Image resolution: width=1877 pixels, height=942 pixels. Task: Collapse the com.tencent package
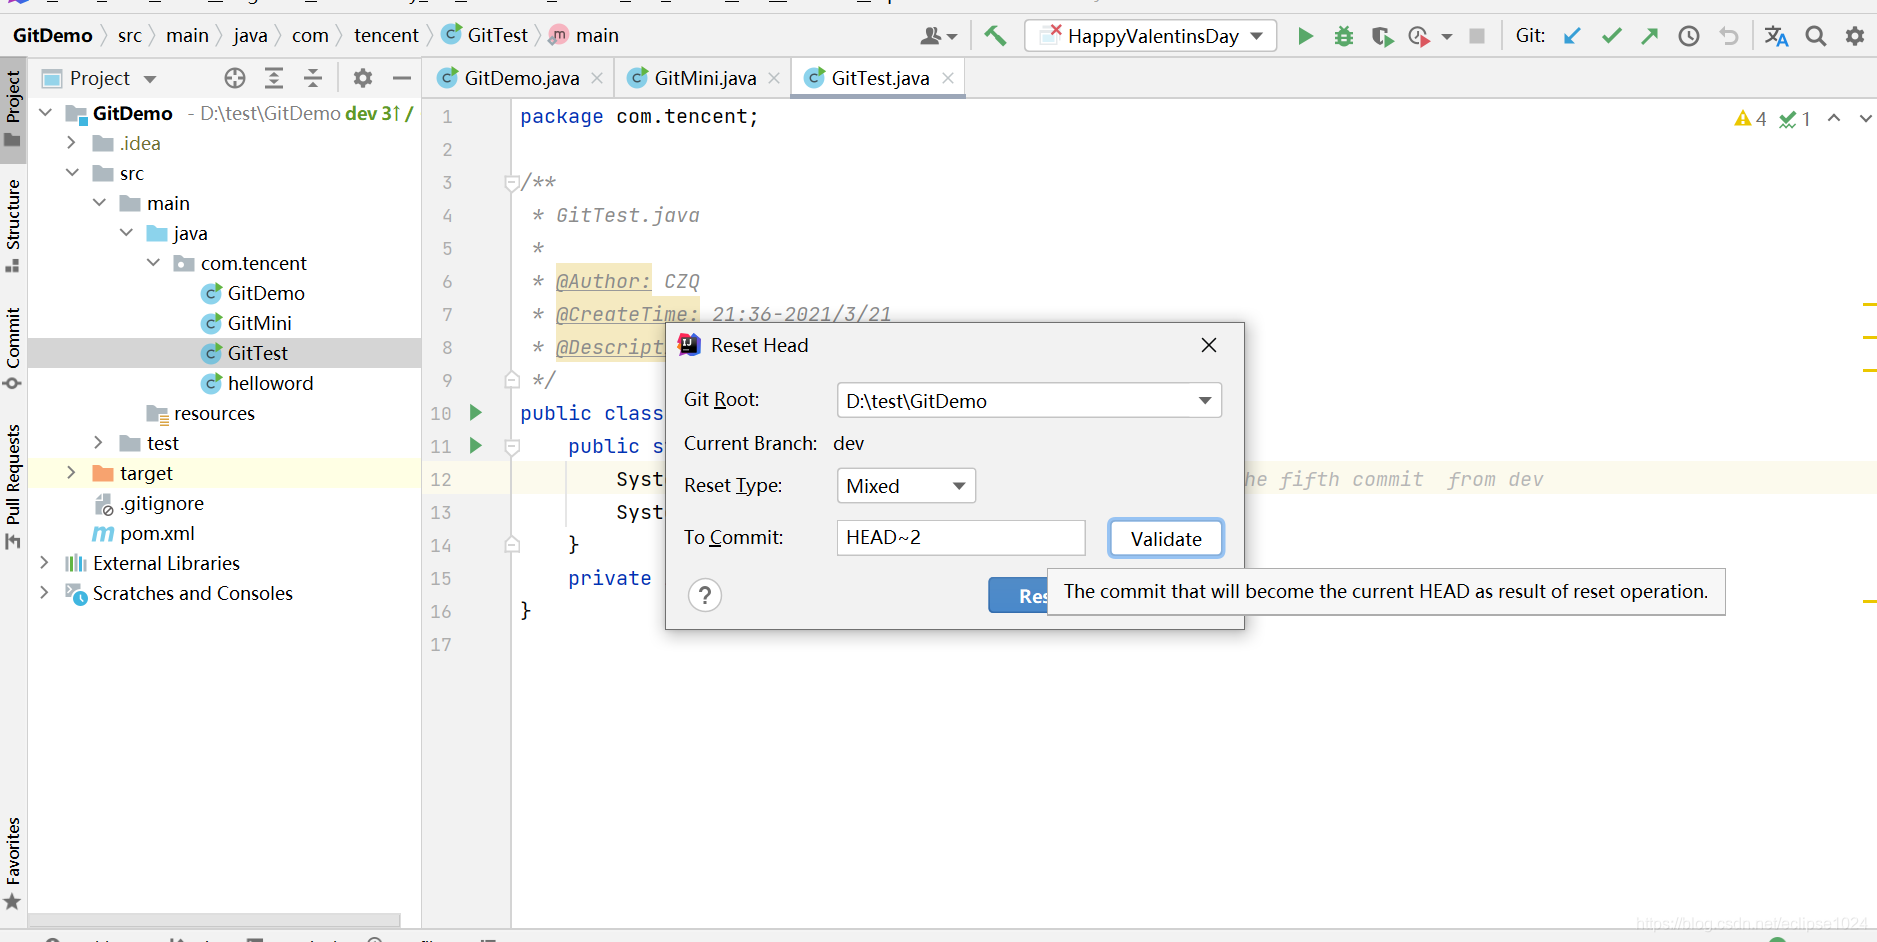coord(153,263)
